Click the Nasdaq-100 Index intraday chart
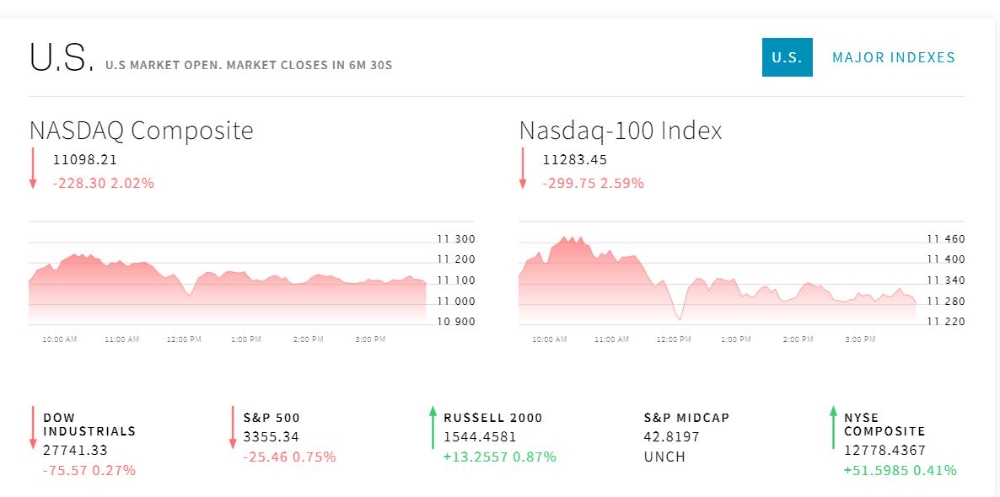1000x497 pixels. pyautogui.click(x=717, y=282)
